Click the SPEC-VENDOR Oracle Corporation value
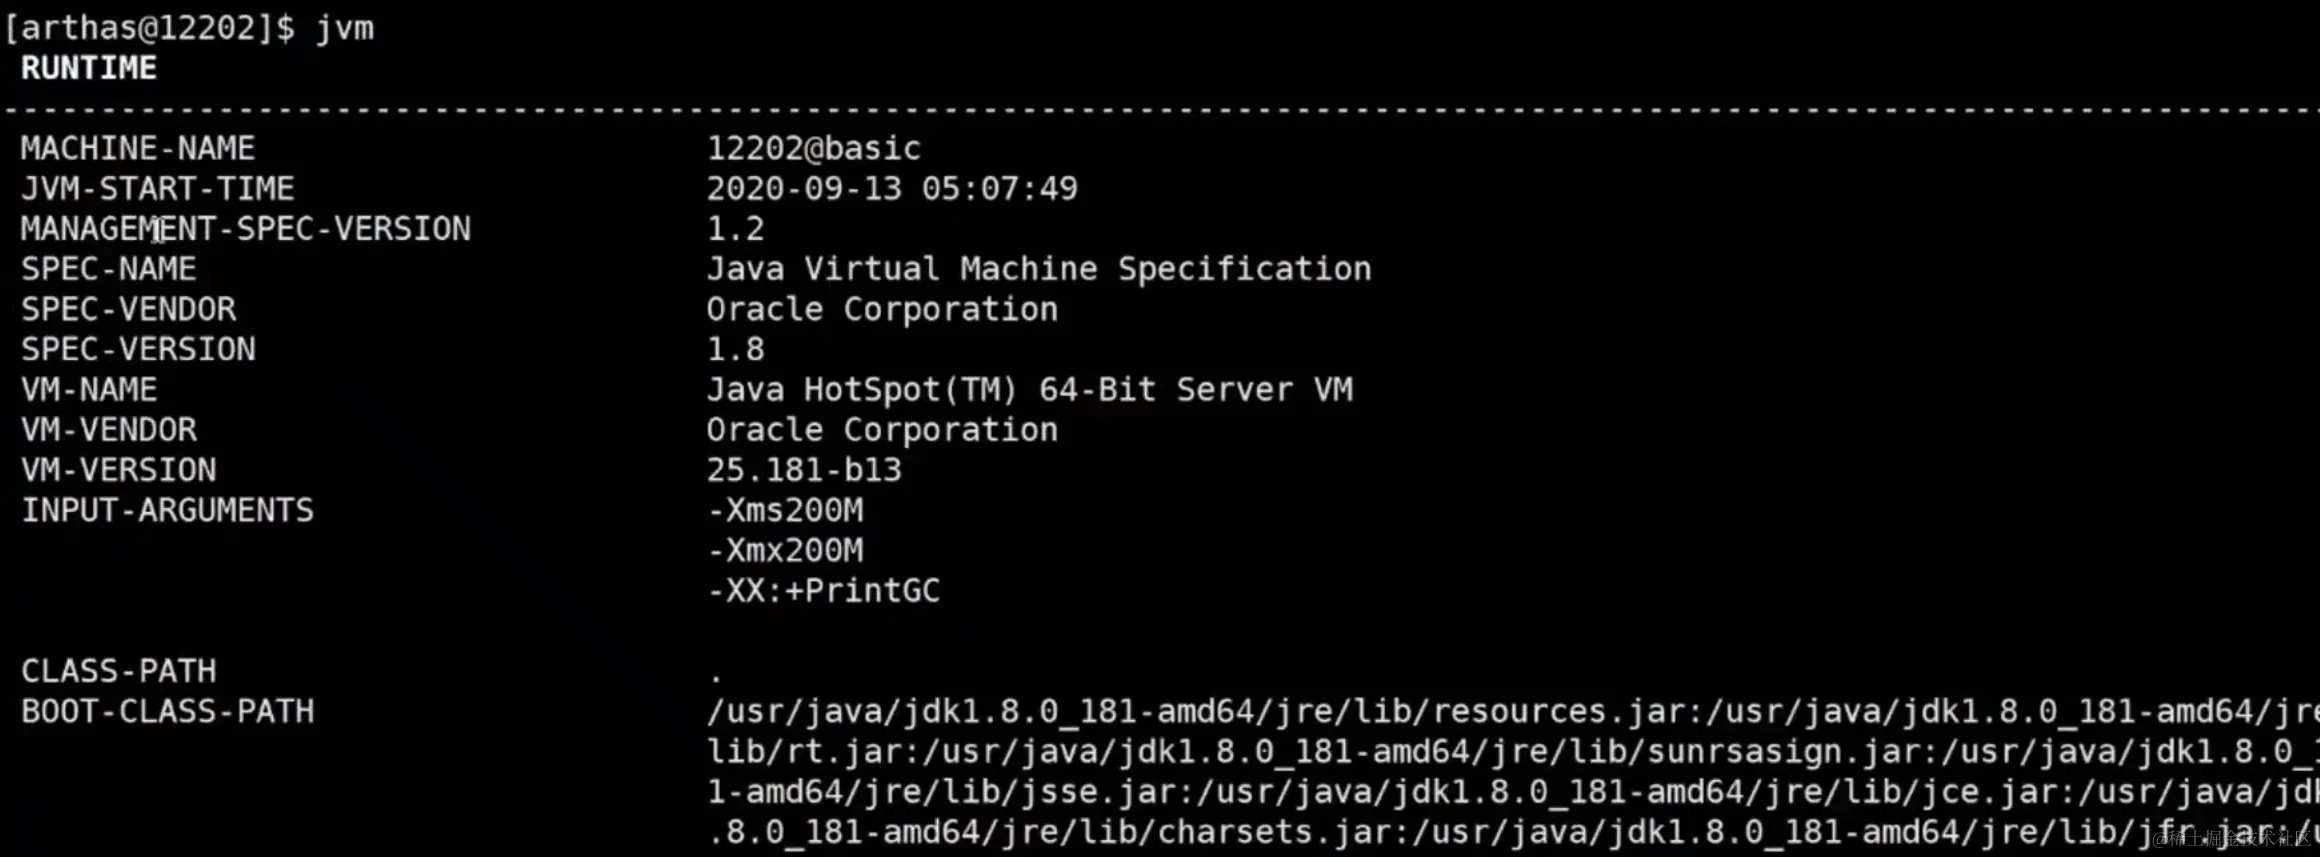 pyautogui.click(x=882, y=309)
